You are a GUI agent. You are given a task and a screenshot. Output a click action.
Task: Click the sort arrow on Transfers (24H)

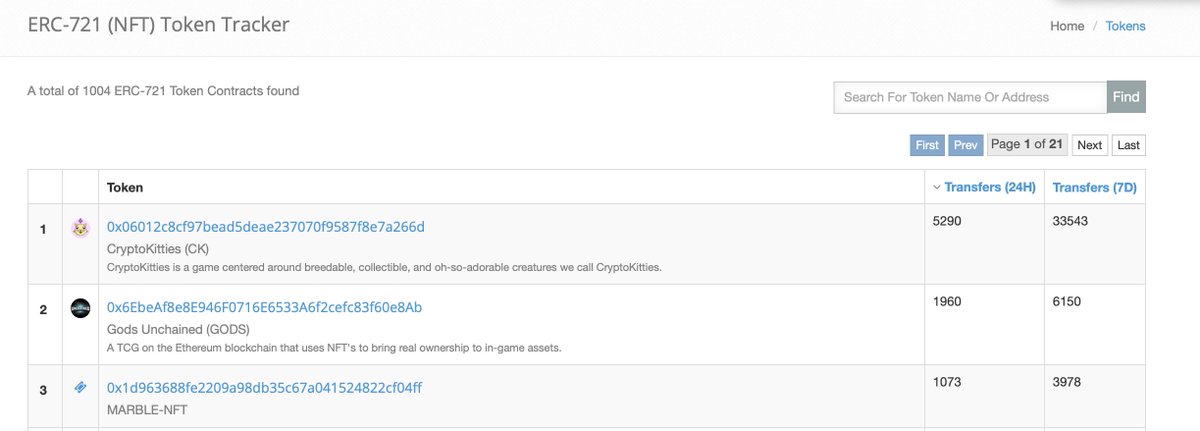[x=936, y=187]
